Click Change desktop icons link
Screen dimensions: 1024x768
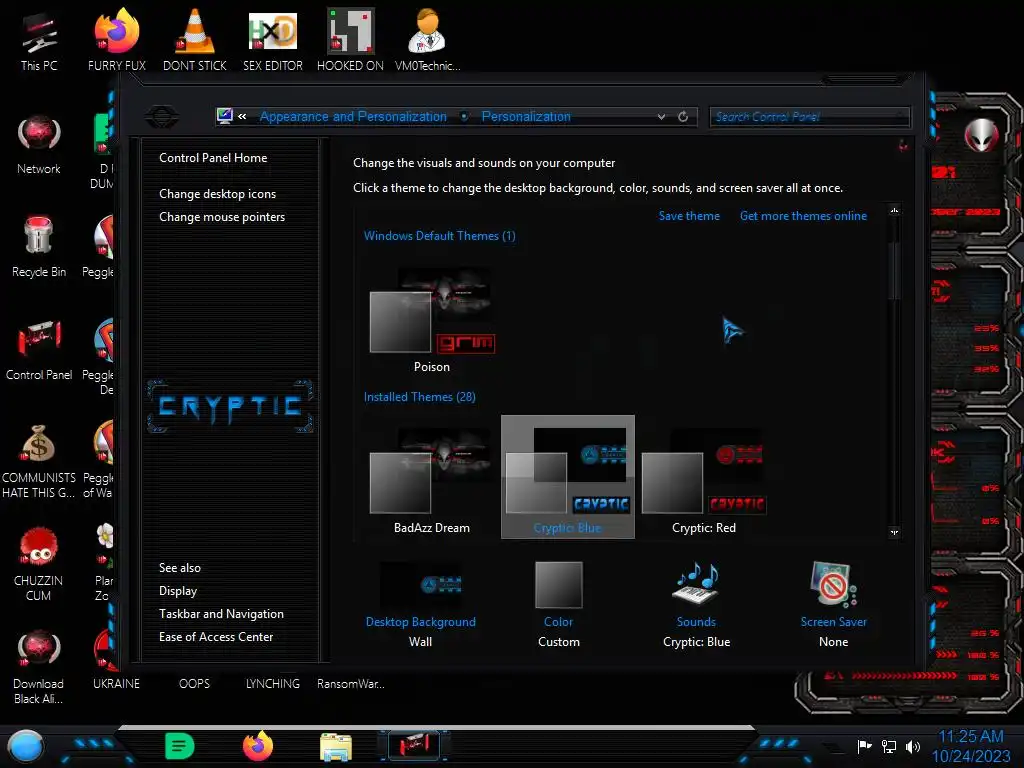click(x=217, y=194)
